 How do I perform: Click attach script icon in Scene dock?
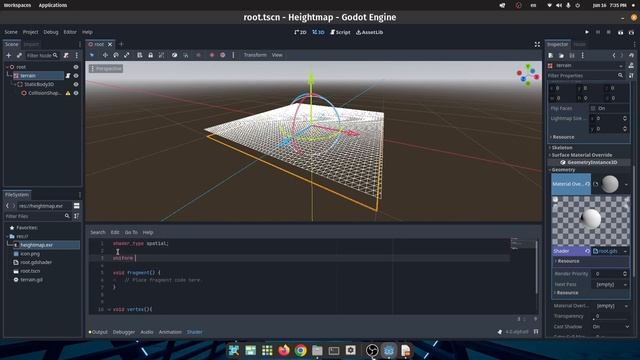(67, 55)
